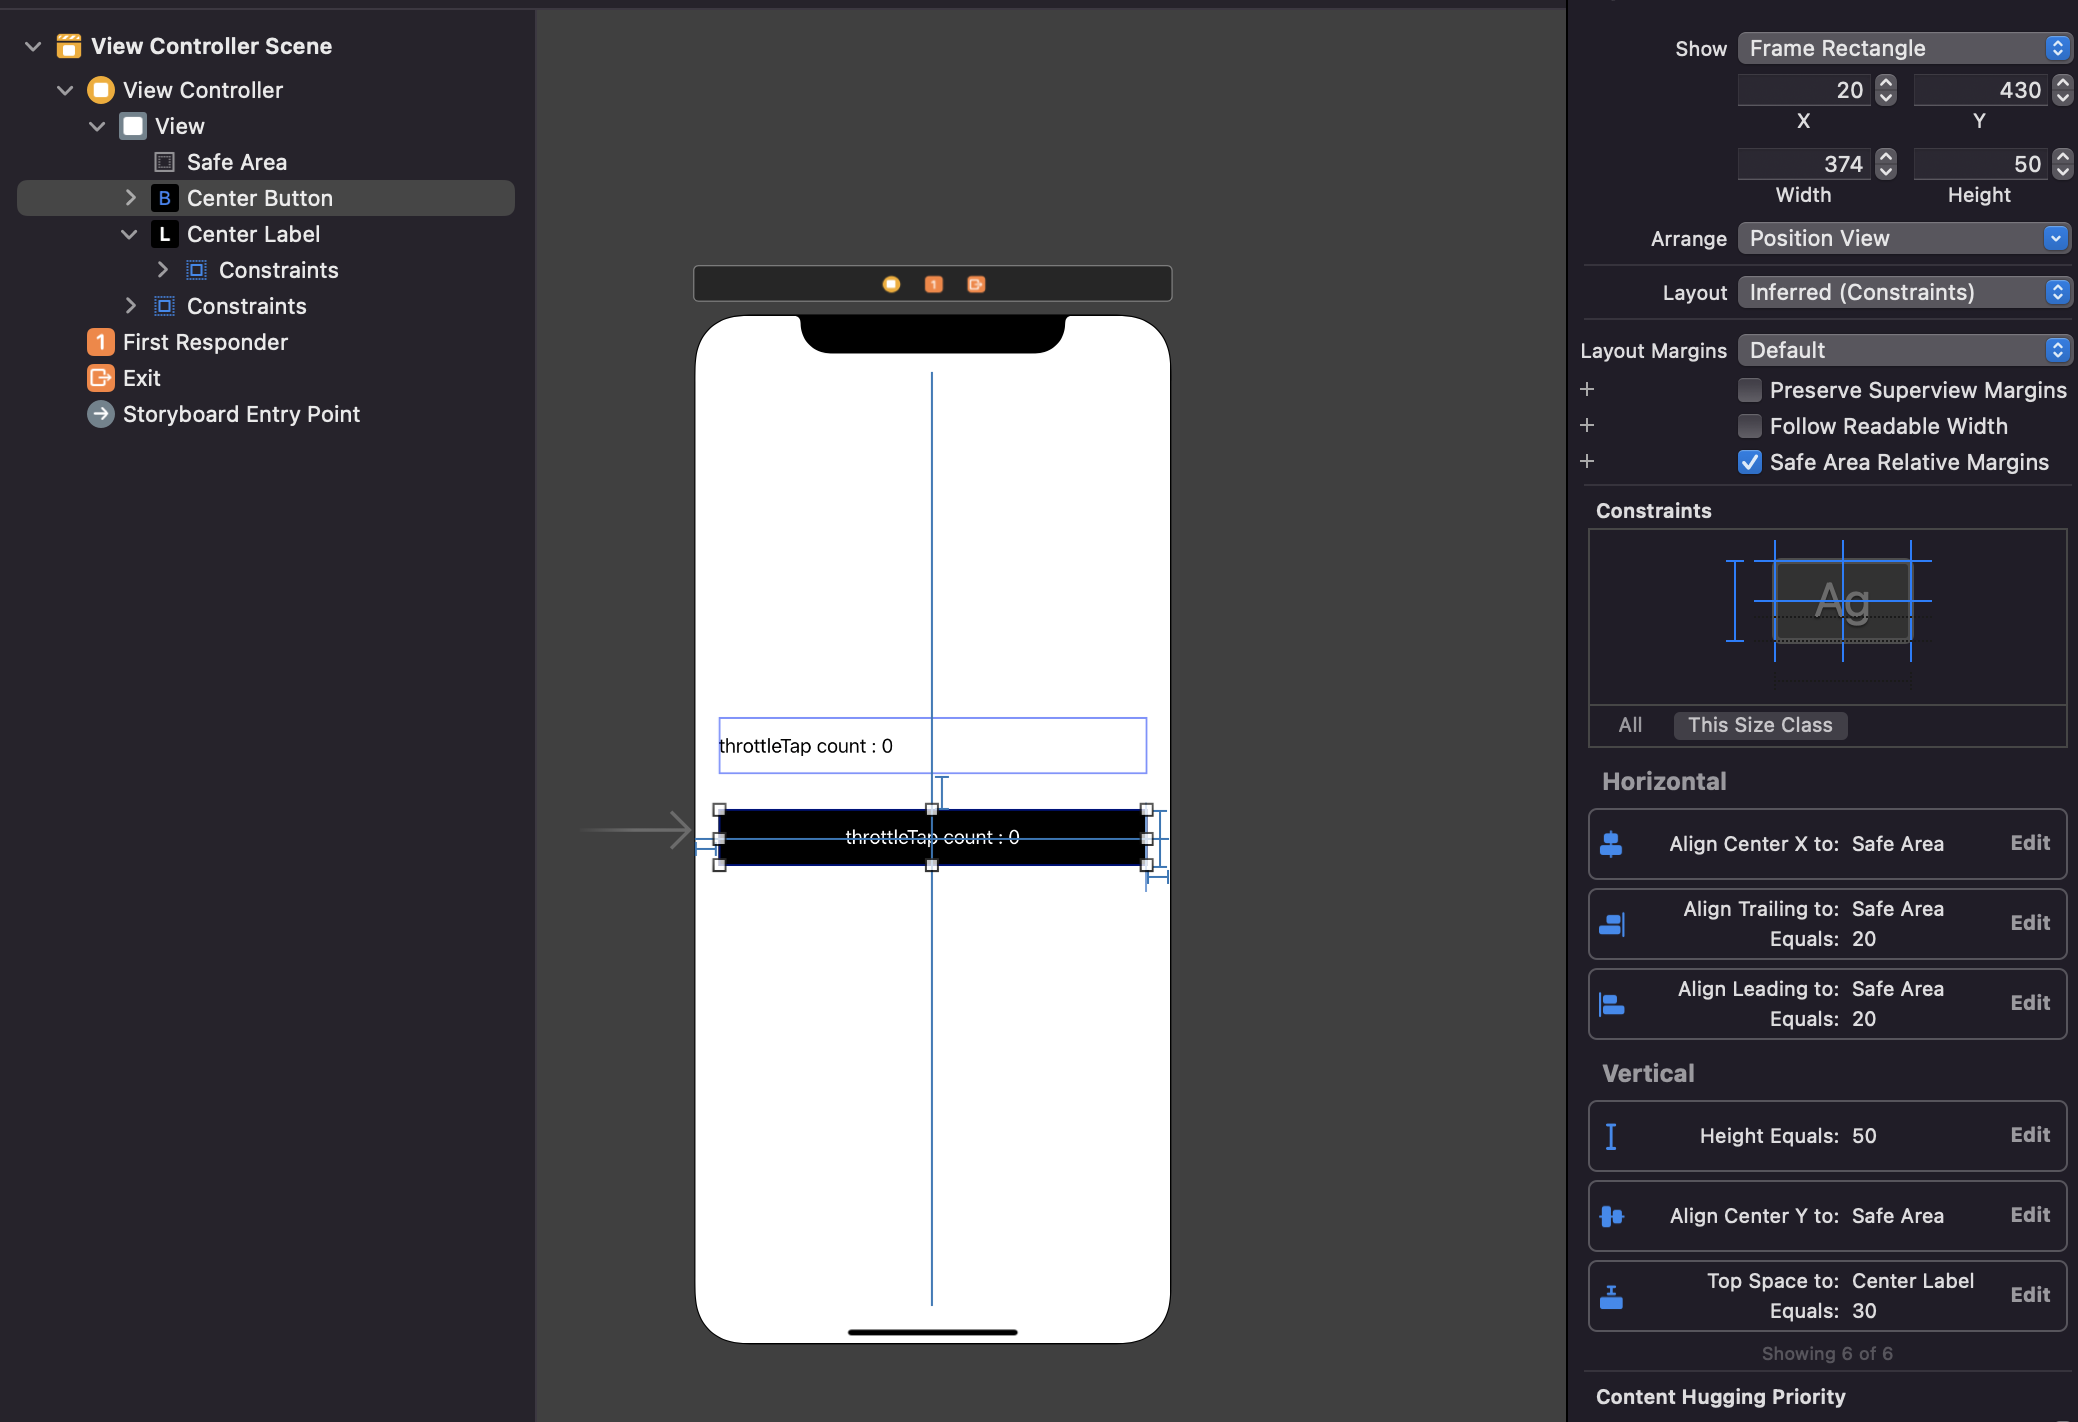Click the First Responder icon in scene dock

[933, 284]
